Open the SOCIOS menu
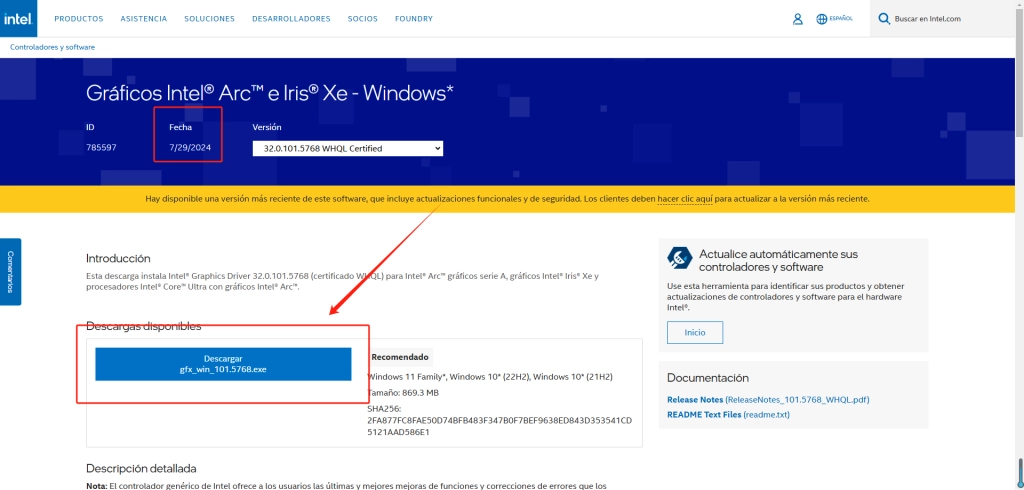This screenshot has width=1024, height=490. 362,19
